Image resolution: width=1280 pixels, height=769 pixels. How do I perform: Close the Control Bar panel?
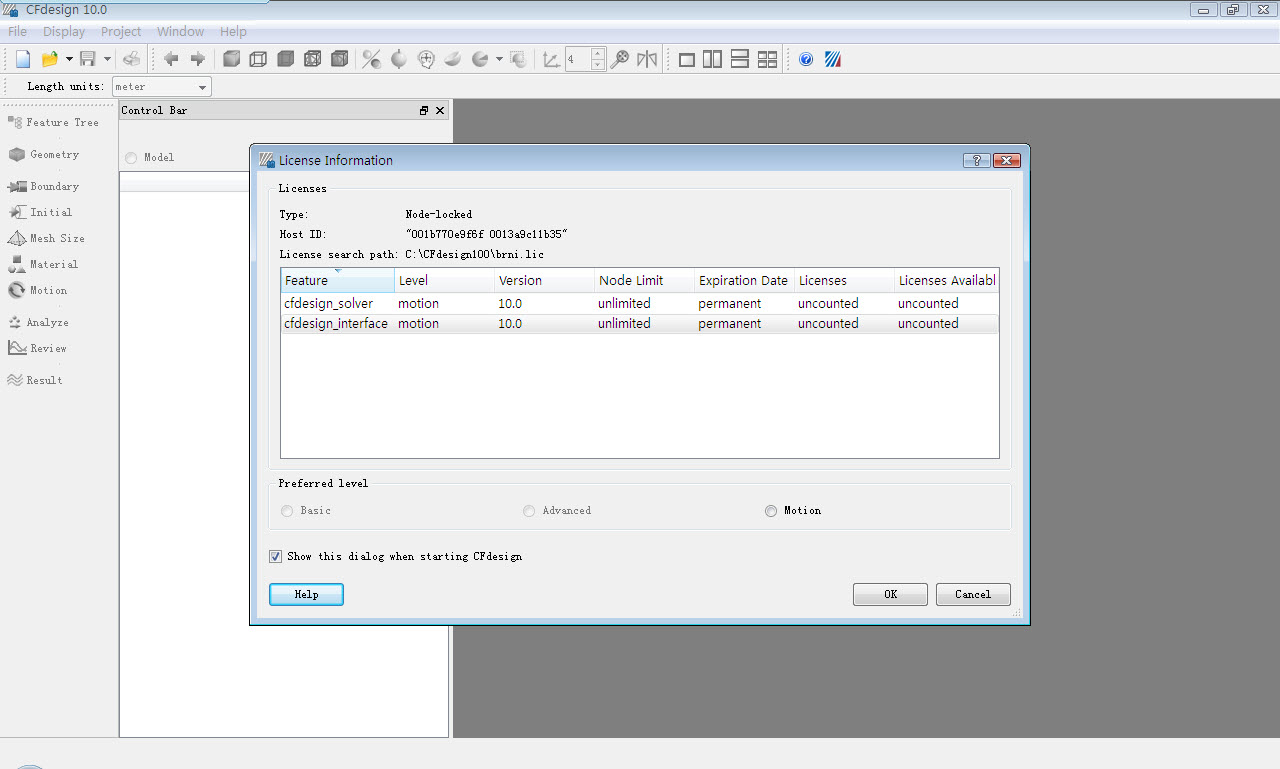click(x=440, y=111)
